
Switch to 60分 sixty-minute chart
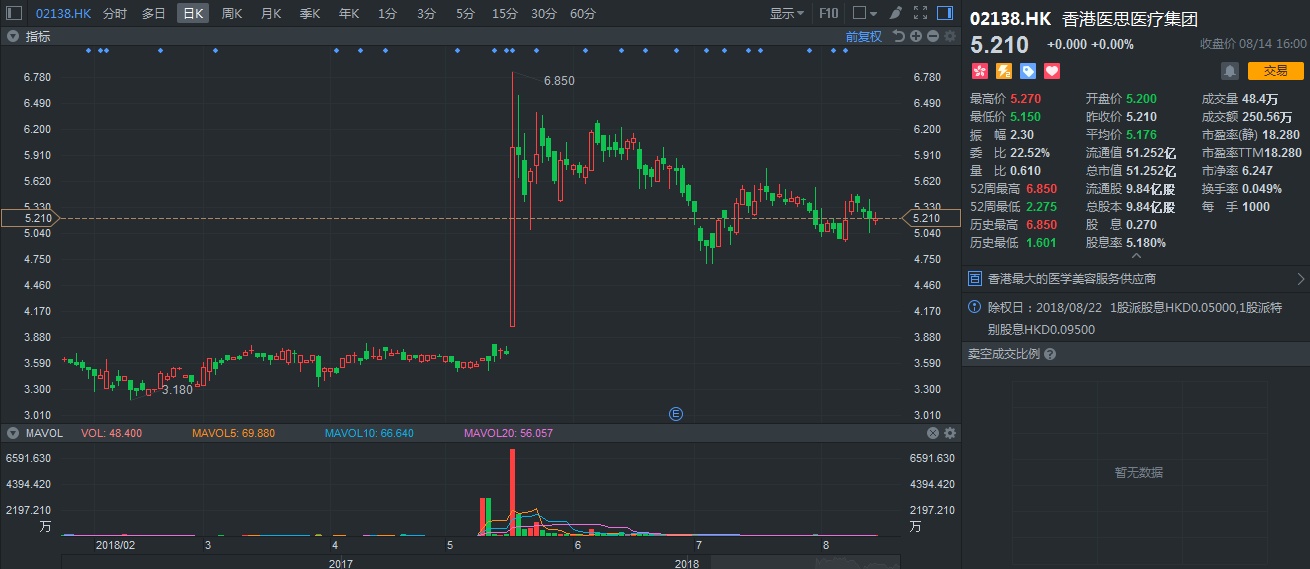[583, 14]
